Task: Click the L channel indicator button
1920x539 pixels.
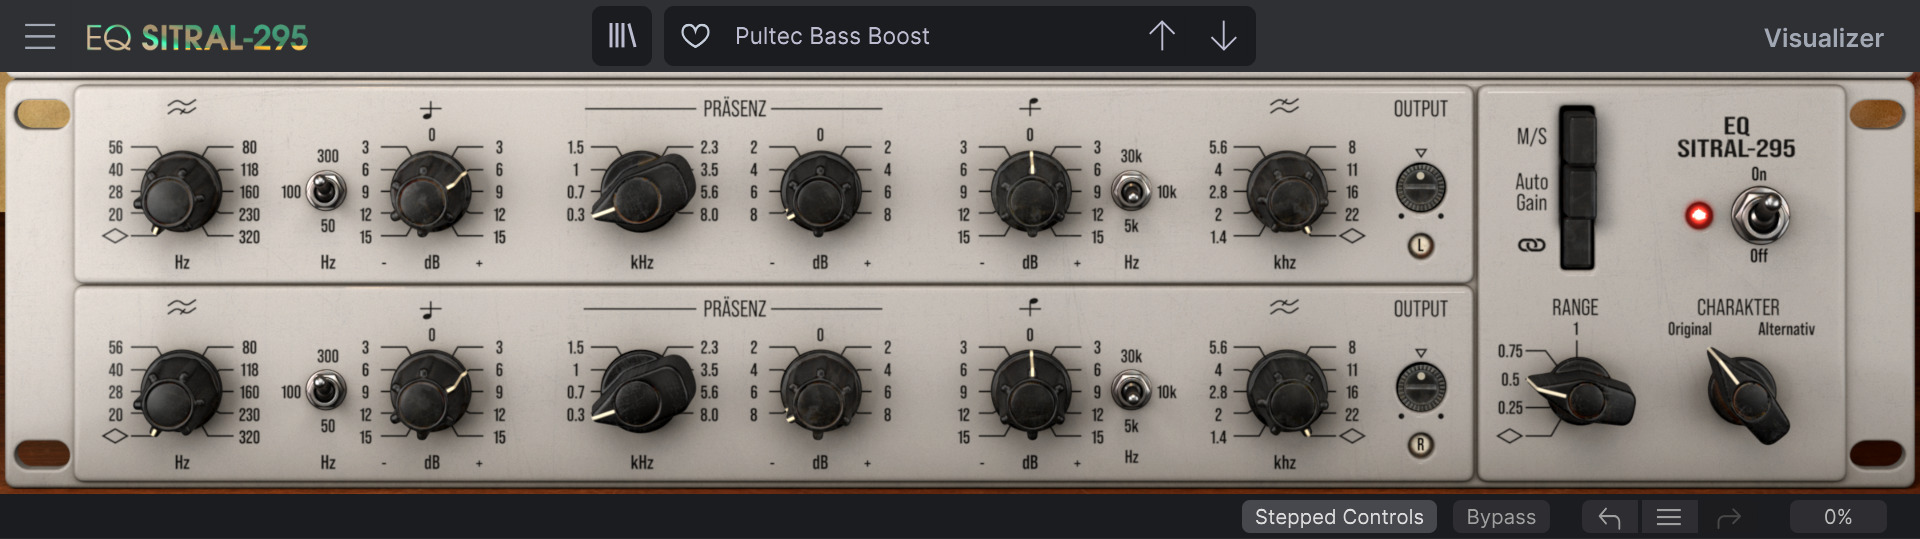Action: coord(1420,245)
